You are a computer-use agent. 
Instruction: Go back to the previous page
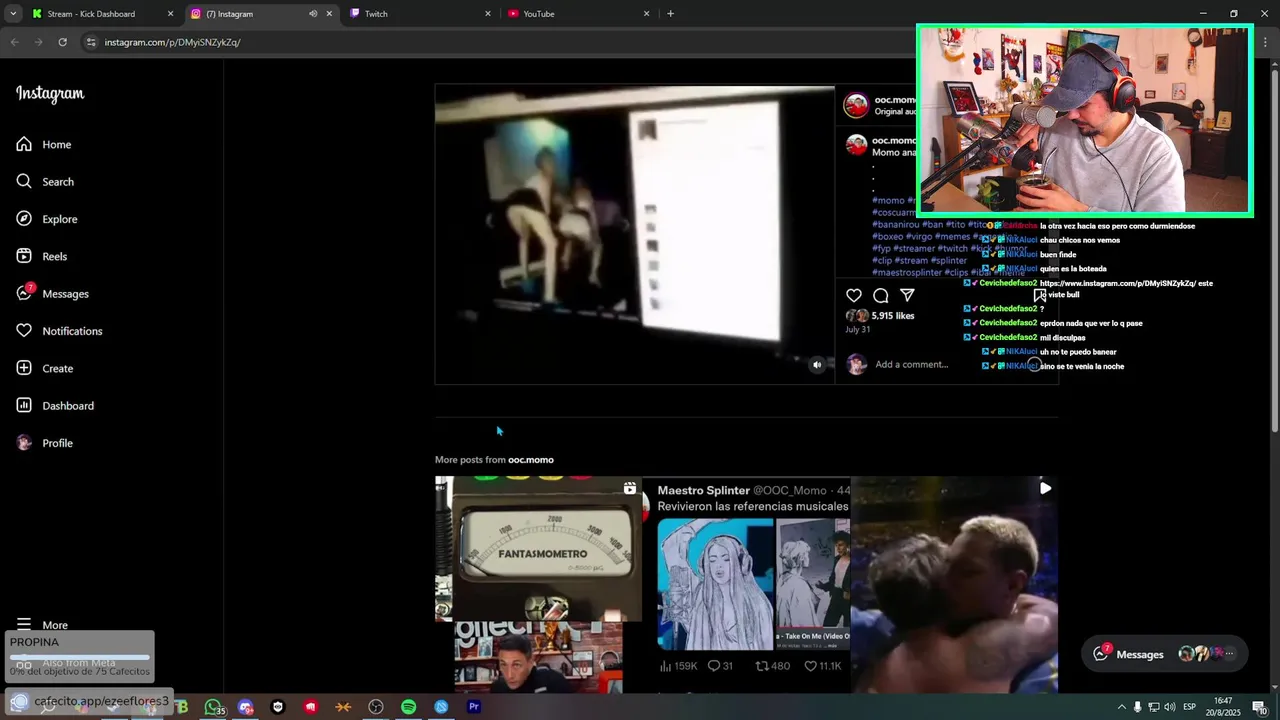tap(14, 42)
